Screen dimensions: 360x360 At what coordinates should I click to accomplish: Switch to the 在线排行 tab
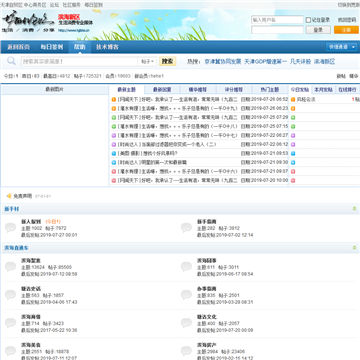(x=347, y=90)
